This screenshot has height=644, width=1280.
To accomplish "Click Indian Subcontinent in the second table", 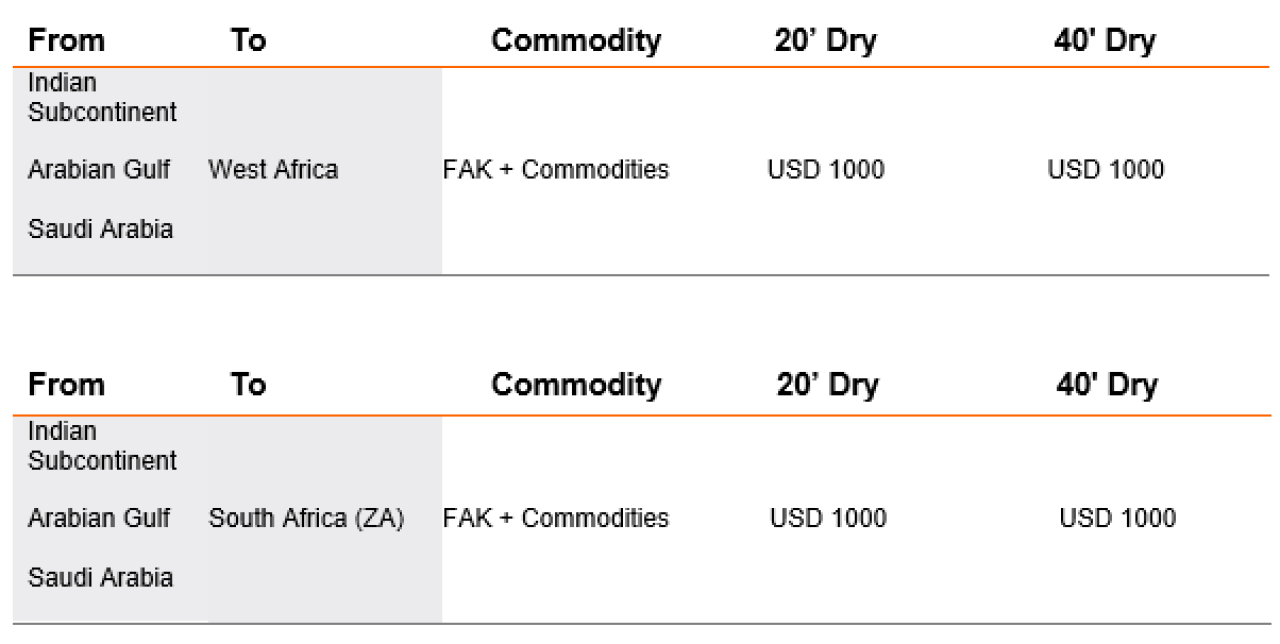I will pos(102,446).
